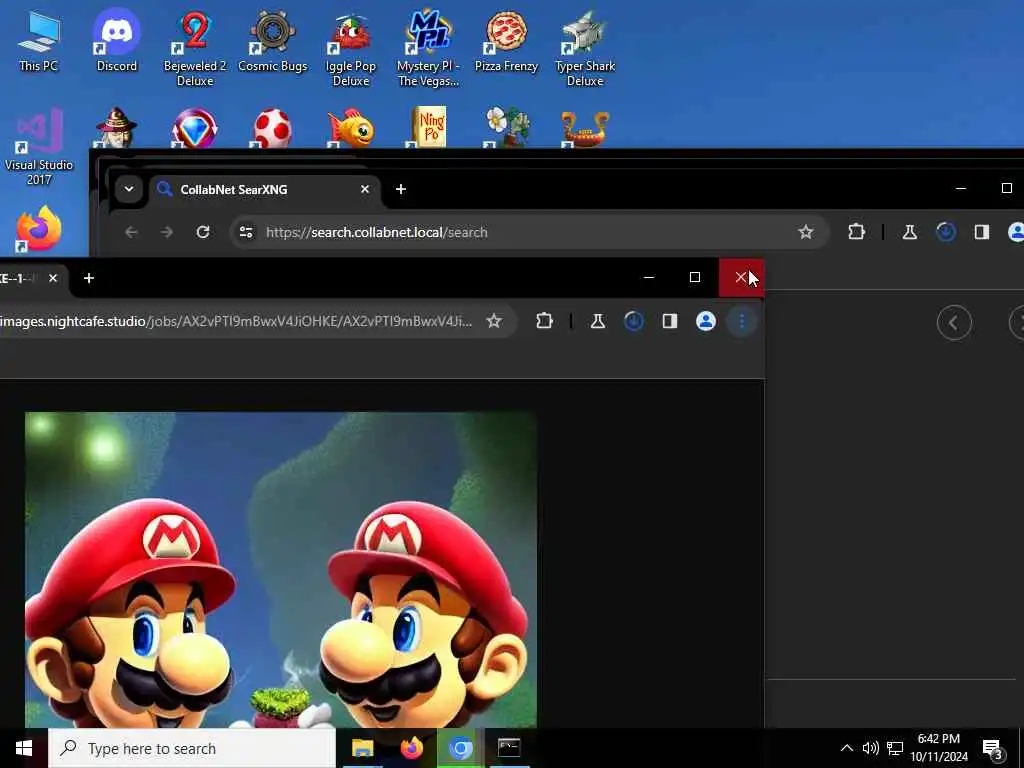Screen dimensions: 1024x768
Task: Open the Visual Studio 2017 shortcut
Action: pos(39,148)
